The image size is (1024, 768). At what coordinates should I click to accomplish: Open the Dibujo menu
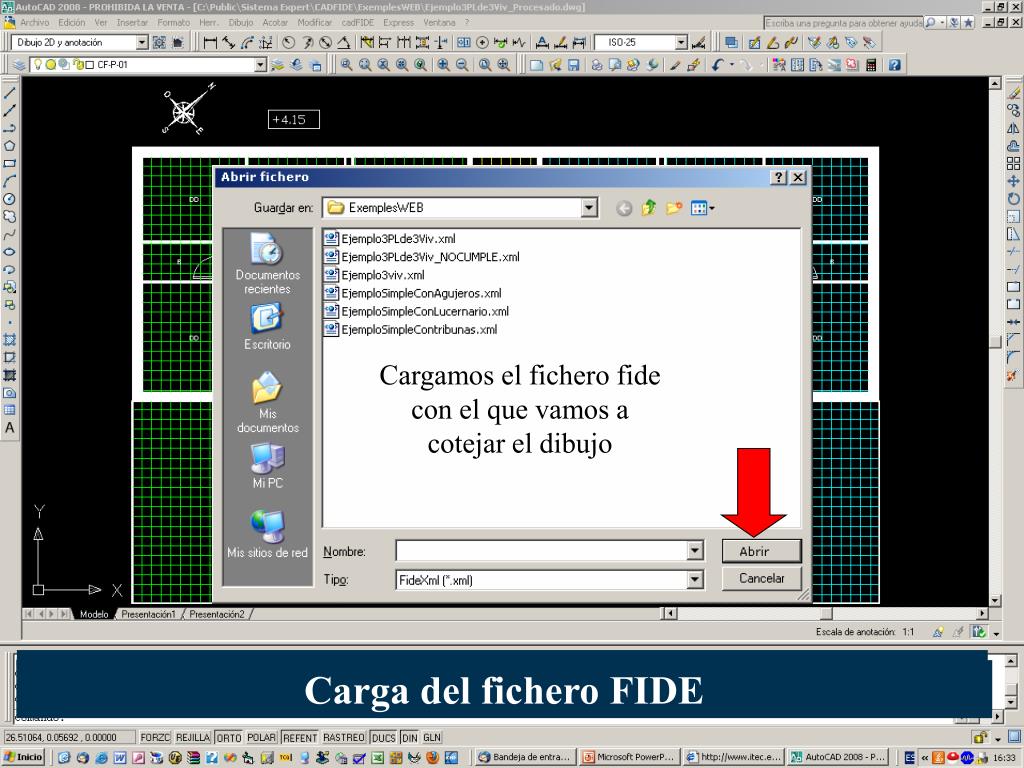click(x=240, y=22)
